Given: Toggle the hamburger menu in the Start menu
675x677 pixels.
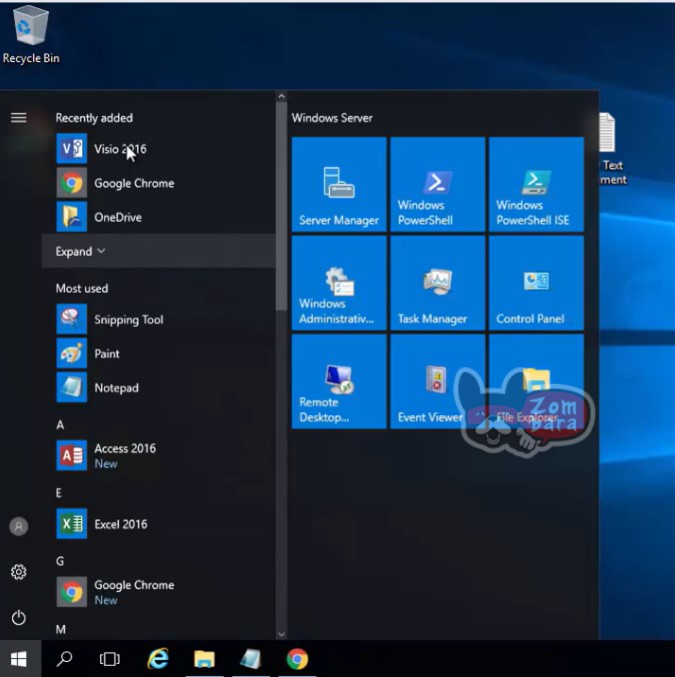Looking at the screenshot, I should tap(19, 117).
